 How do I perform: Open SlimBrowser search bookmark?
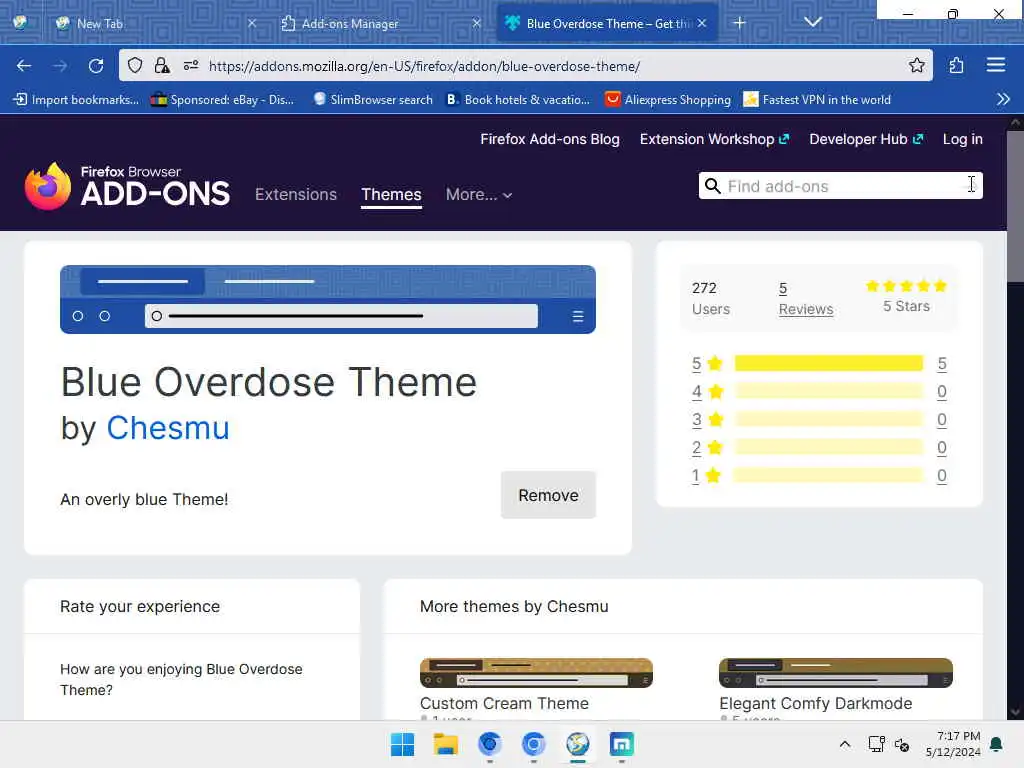(373, 99)
